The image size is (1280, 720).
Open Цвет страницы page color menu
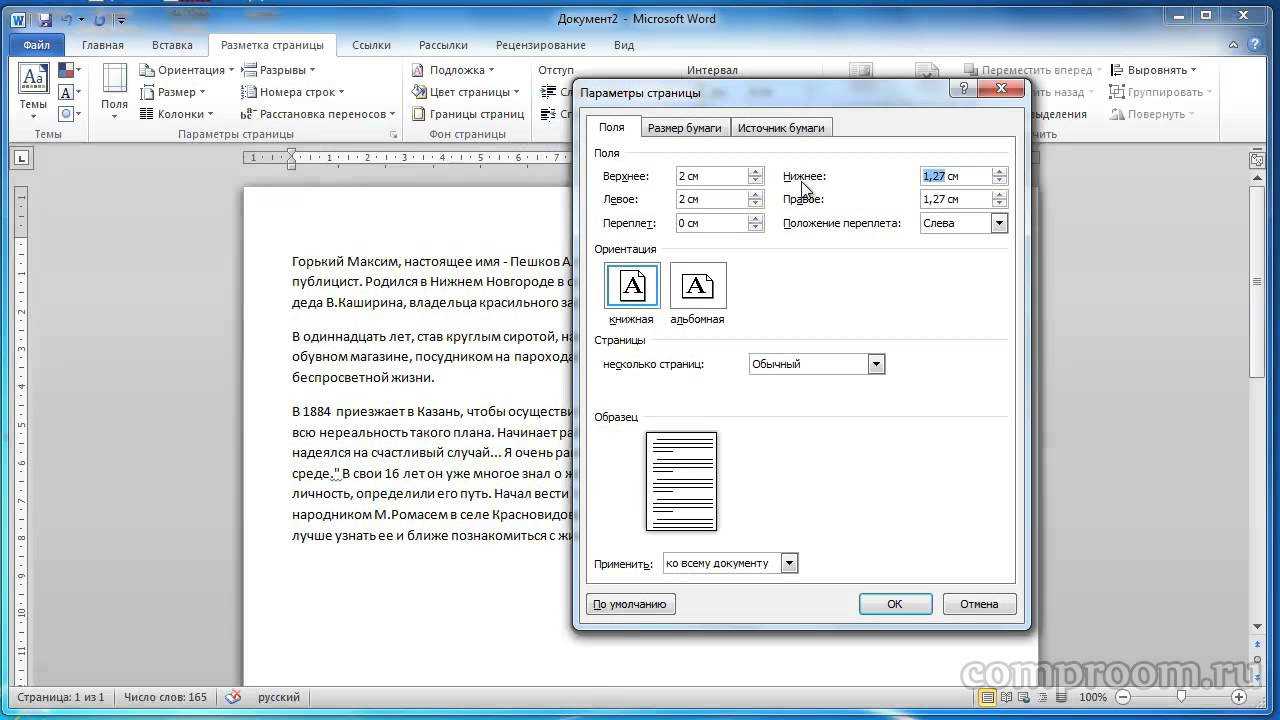465,92
